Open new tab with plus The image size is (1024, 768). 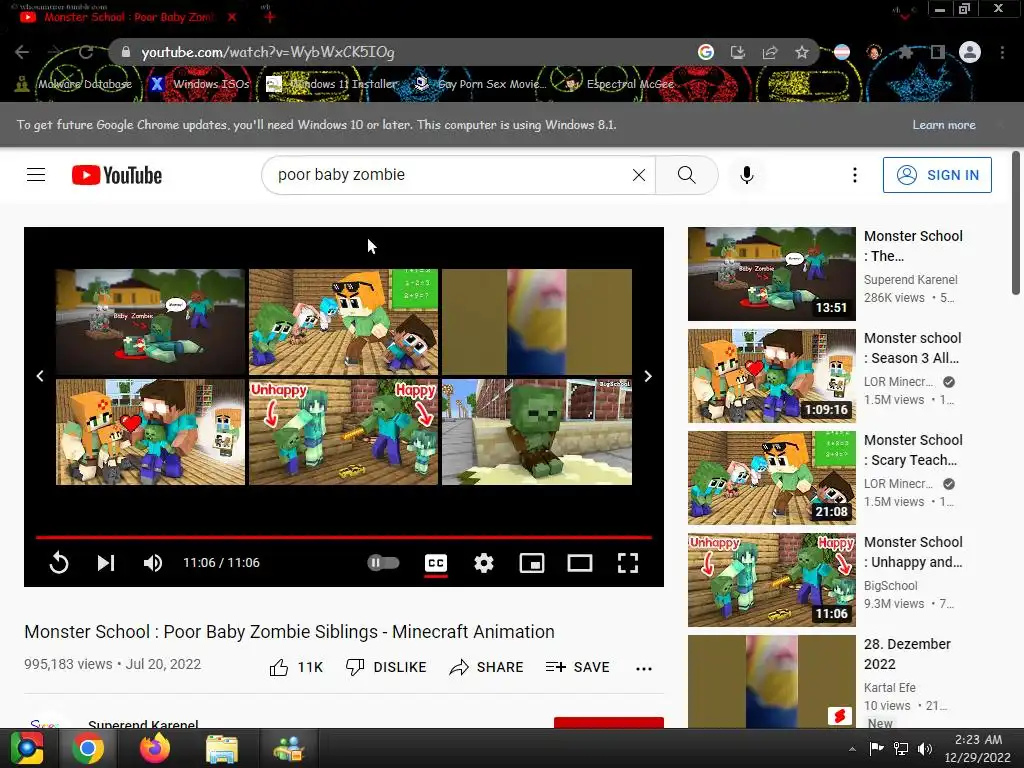(269, 17)
